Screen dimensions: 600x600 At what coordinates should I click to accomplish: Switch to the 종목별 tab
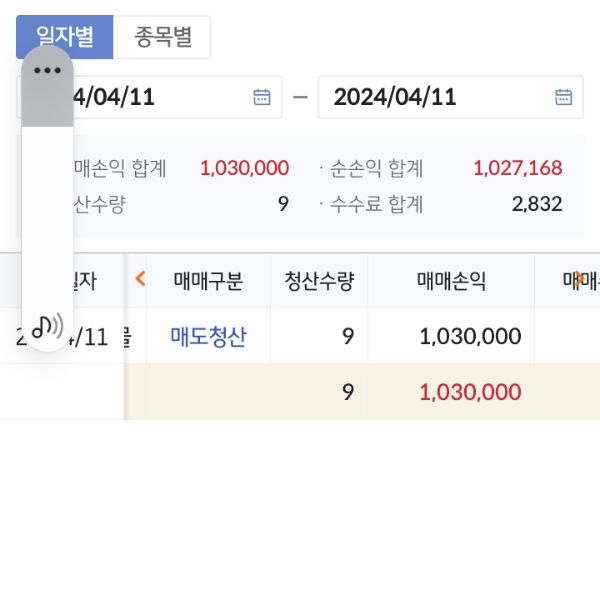coord(162,37)
